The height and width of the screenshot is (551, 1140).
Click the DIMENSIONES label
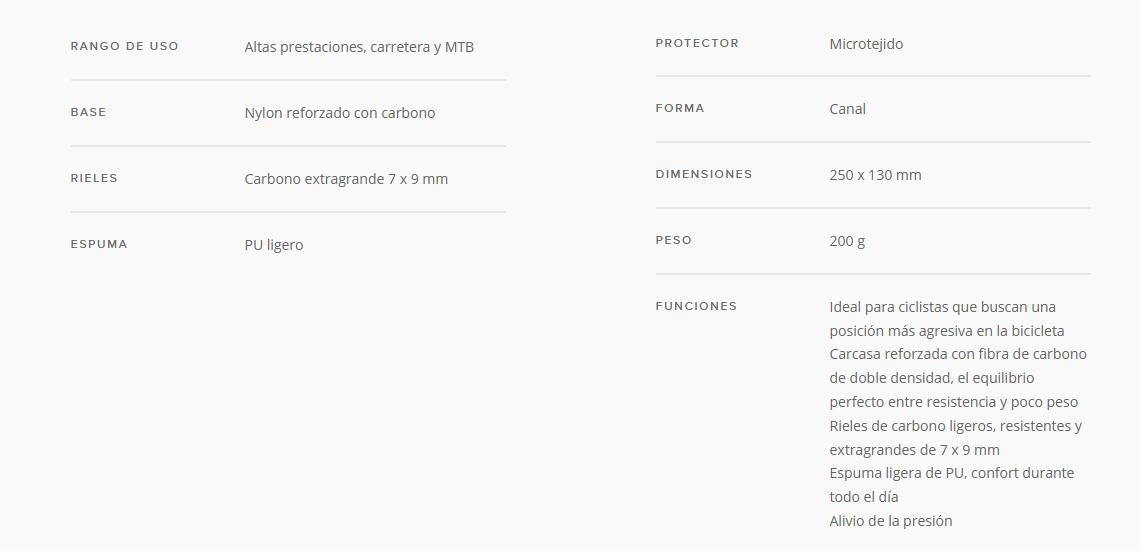(704, 175)
